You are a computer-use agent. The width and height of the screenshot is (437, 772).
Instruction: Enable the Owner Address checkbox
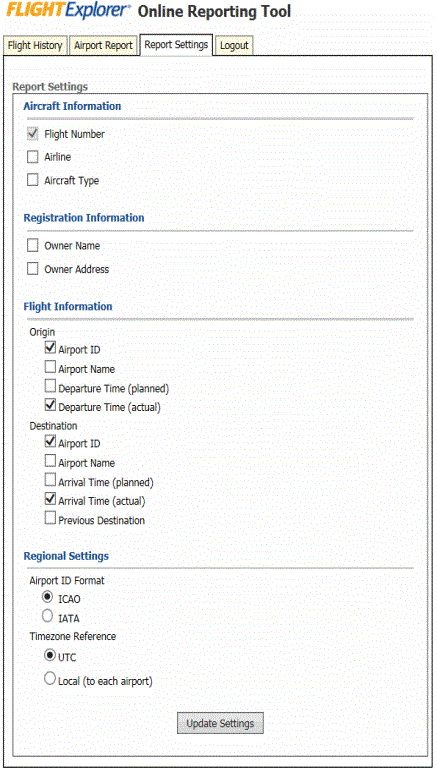point(32,269)
